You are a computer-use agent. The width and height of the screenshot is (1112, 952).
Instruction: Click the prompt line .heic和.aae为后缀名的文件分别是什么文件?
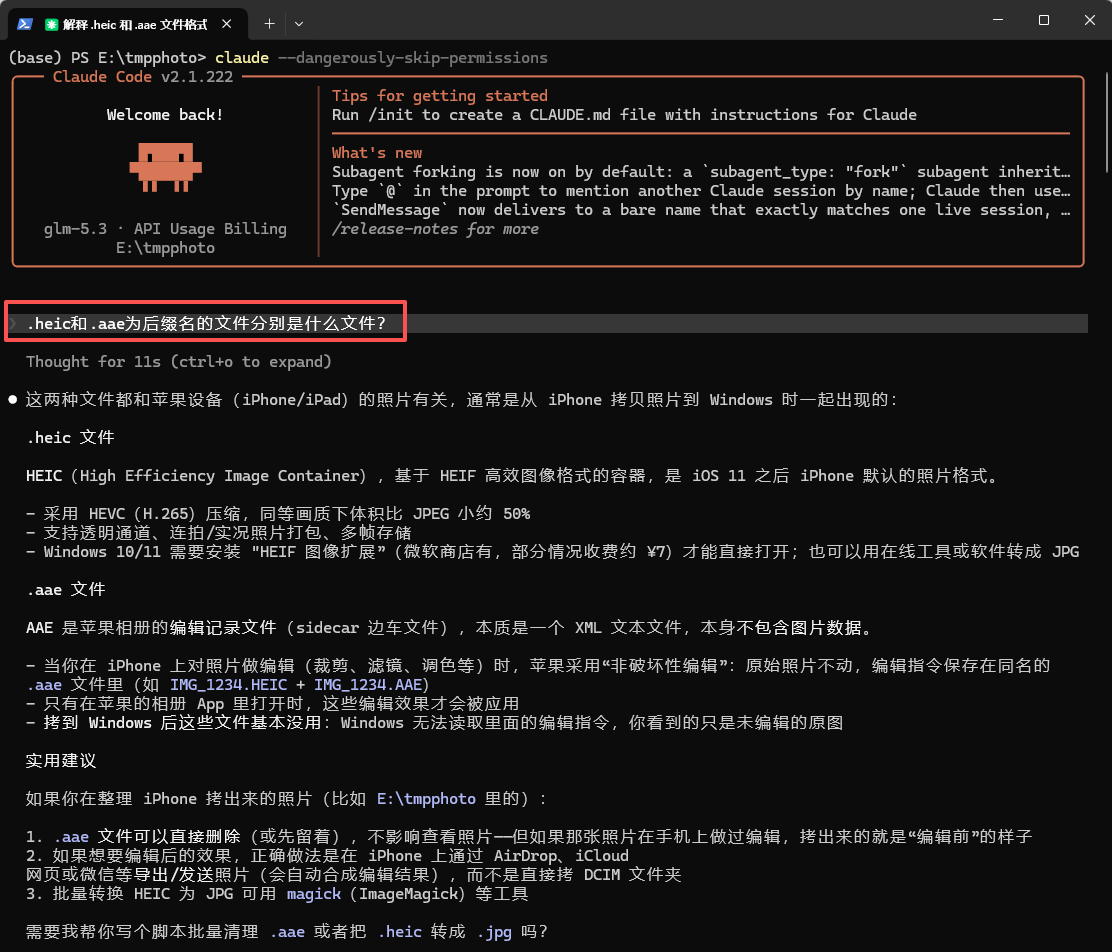206,323
